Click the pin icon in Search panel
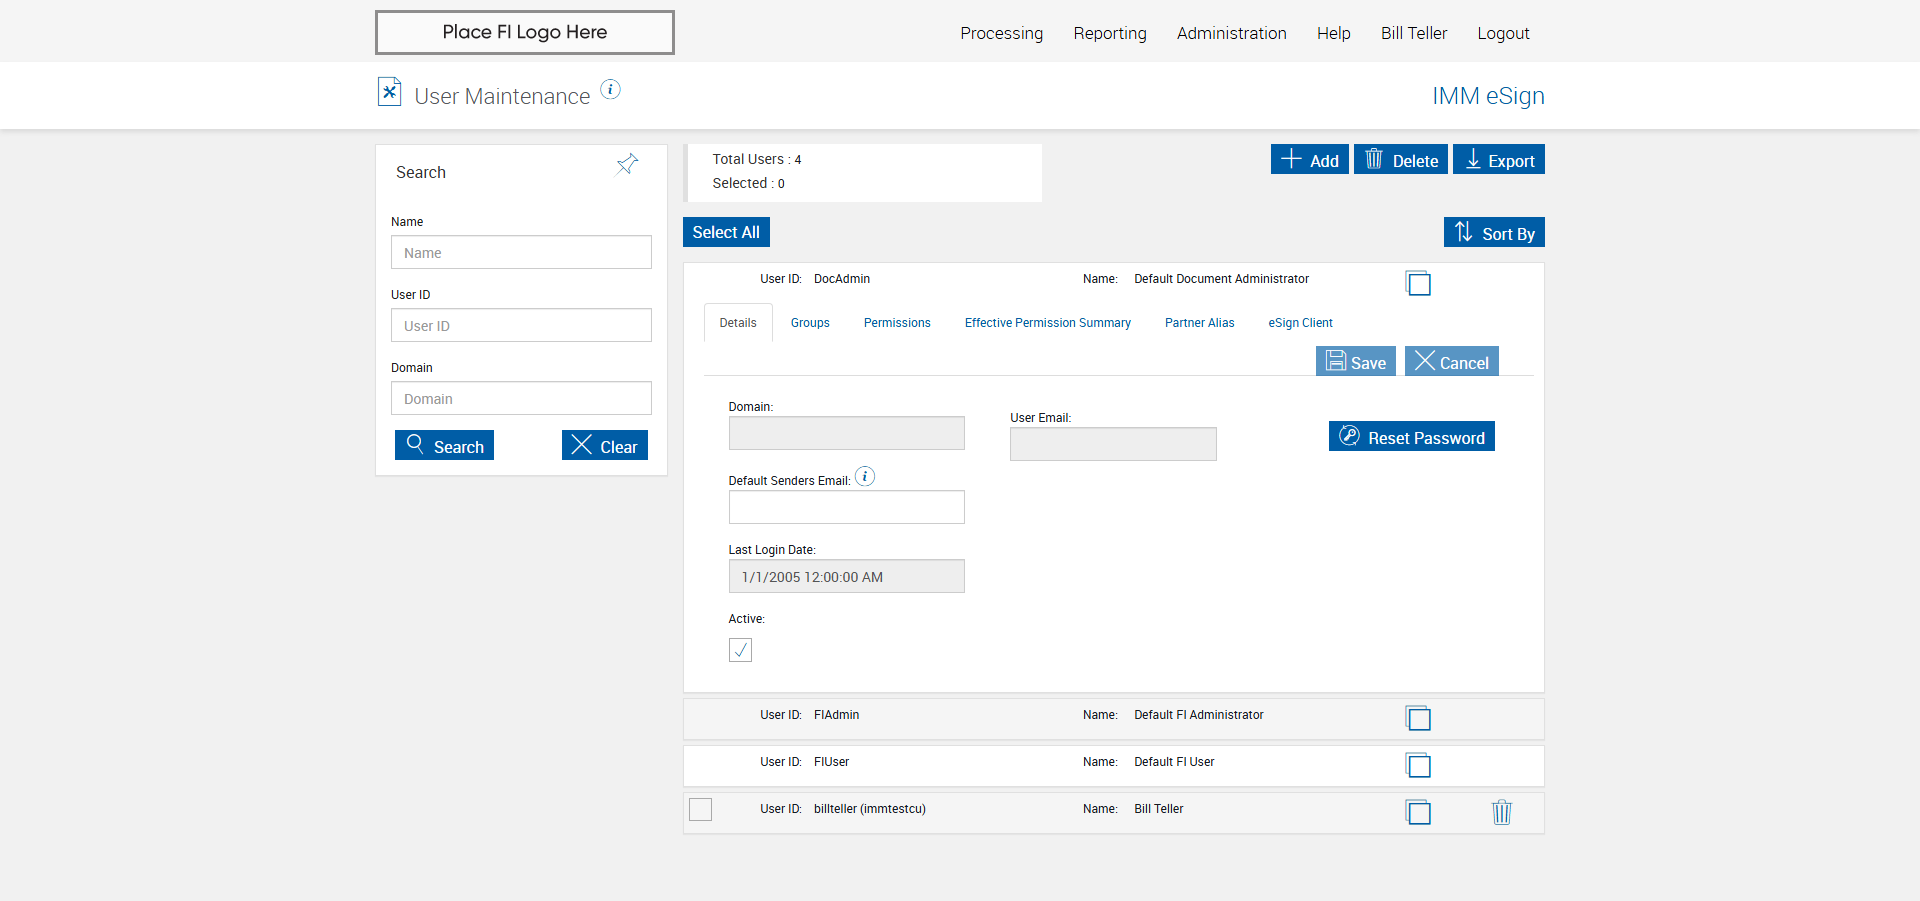The width and height of the screenshot is (1920, 901). click(x=627, y=164)
